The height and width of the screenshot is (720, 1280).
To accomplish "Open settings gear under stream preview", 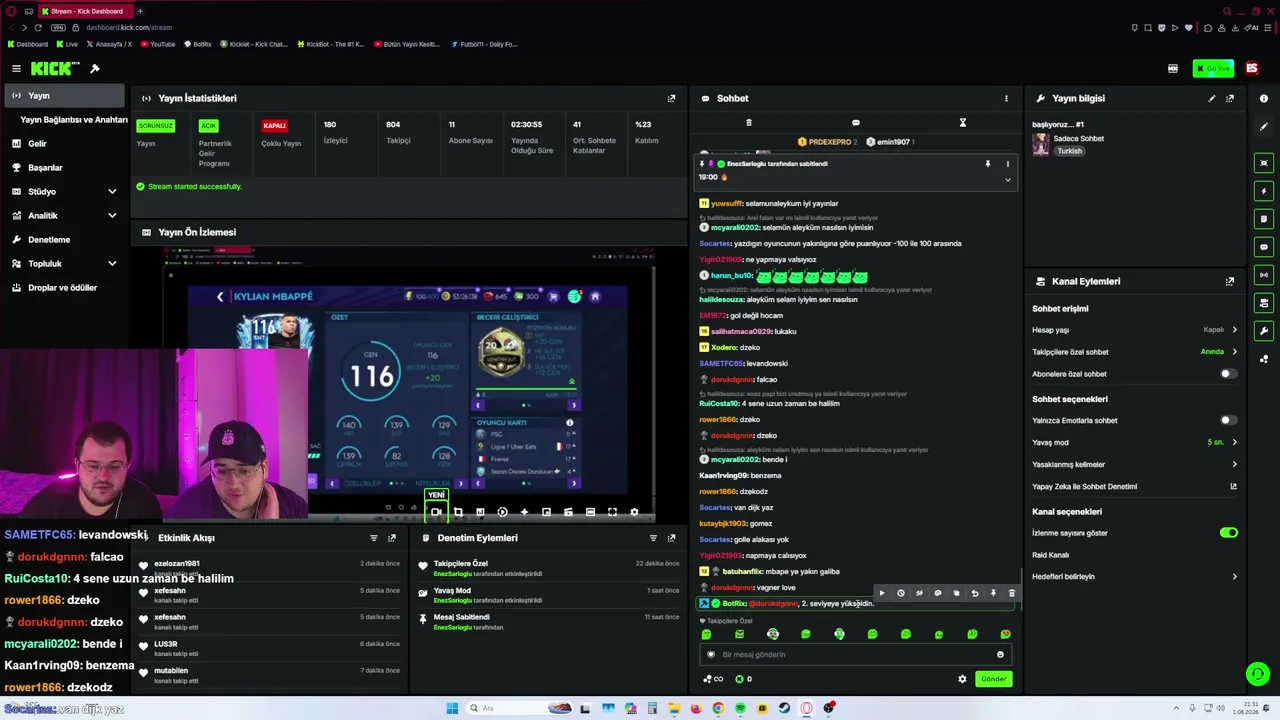I will tap(634, 512).
